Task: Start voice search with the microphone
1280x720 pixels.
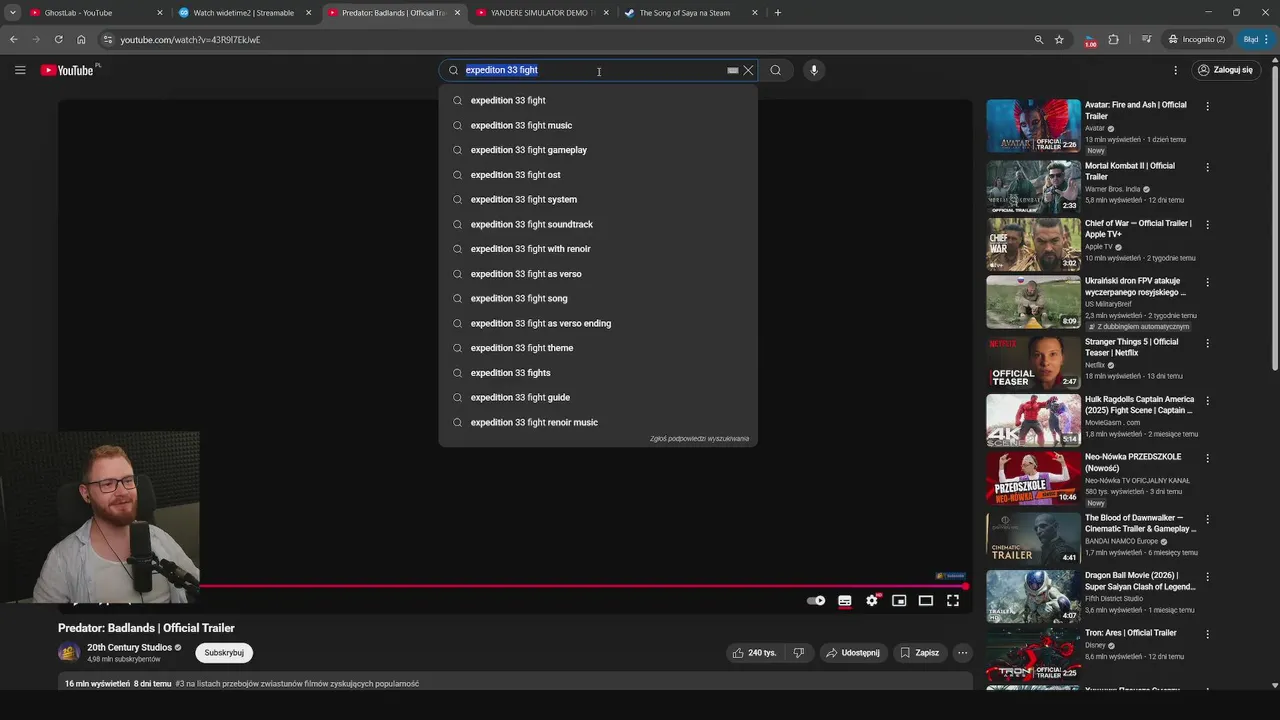Action: [814, 70]
